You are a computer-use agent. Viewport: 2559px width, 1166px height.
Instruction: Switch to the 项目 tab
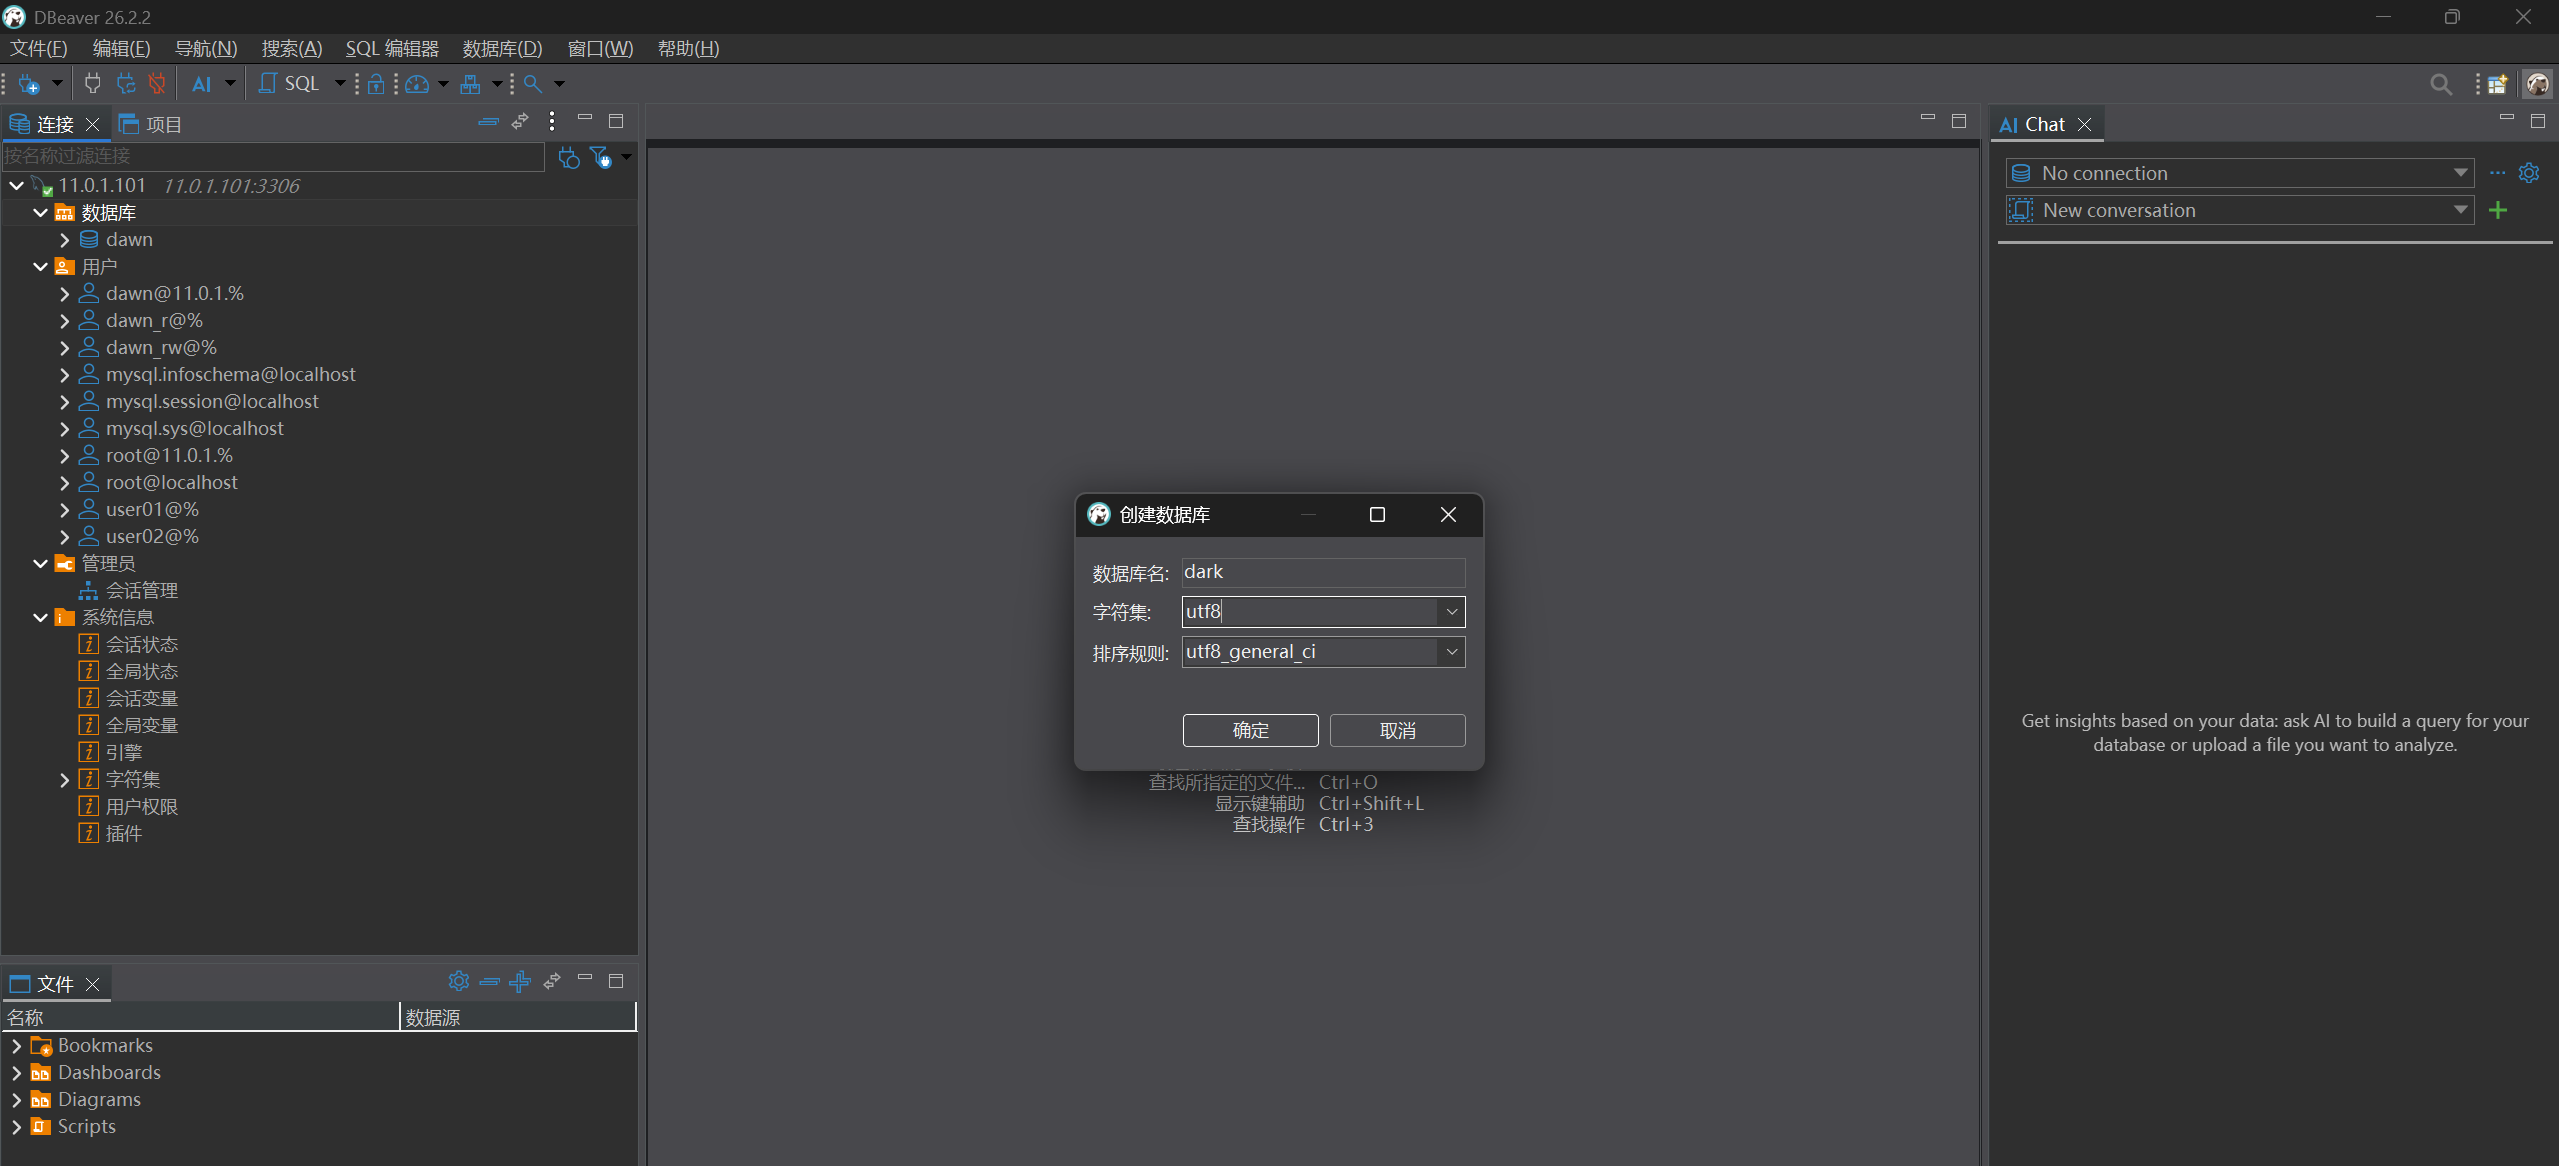[151, 124]
